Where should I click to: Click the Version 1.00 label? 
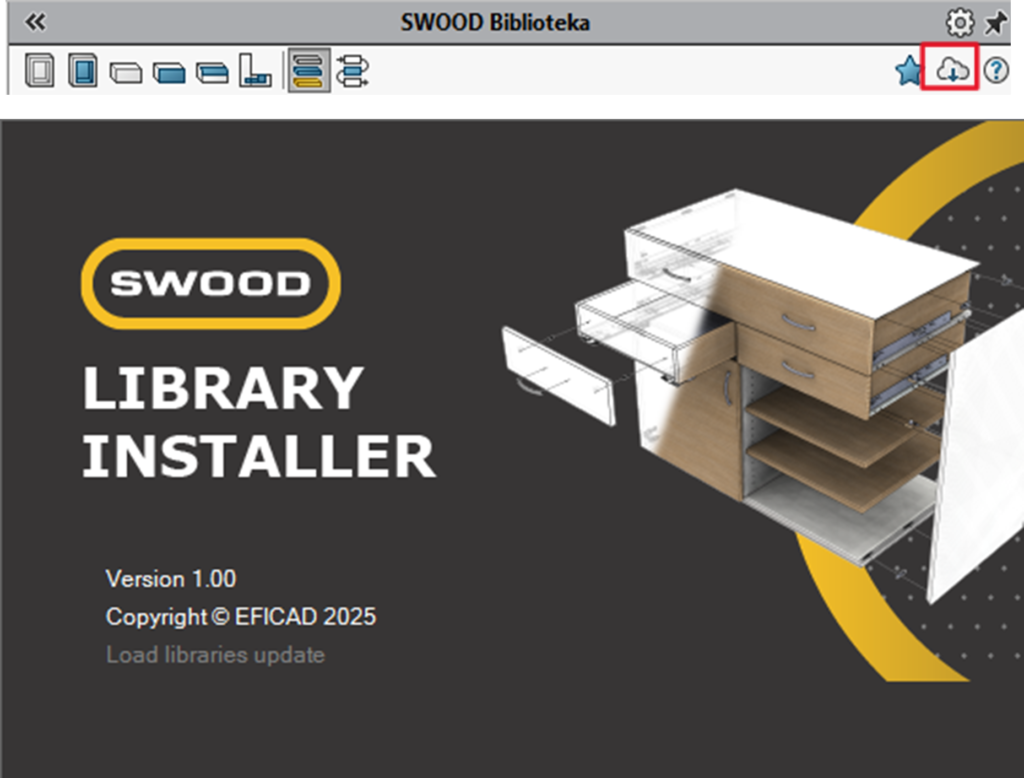[171, 579]
